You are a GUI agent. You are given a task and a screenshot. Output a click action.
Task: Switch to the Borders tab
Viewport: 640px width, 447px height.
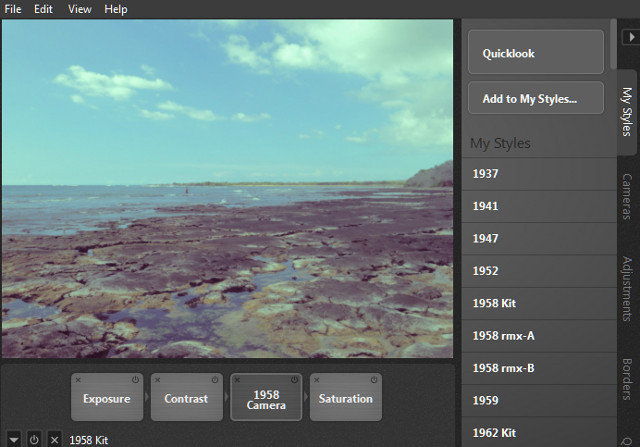(627, 379)
